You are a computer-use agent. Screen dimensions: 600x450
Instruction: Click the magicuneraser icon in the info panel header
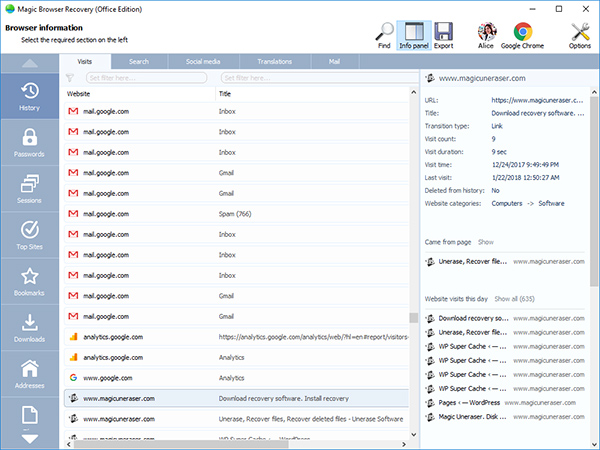430,78
